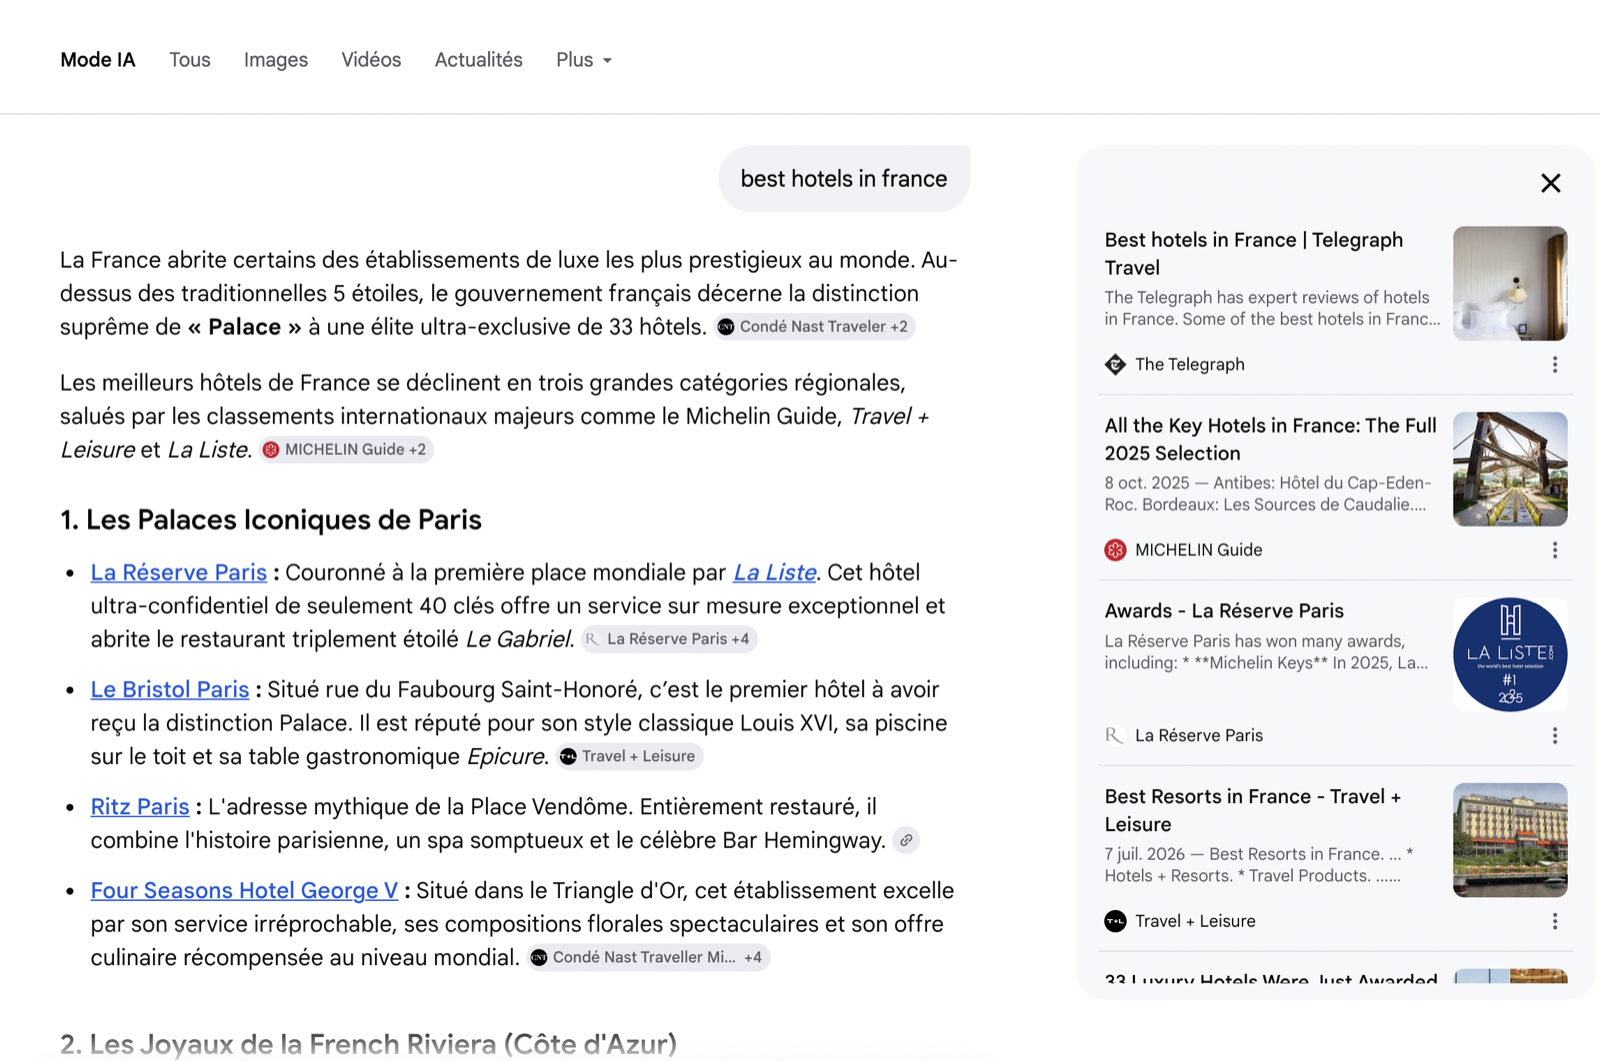This screenshot has width=1600, height=1061.
Task: Switch to the Vidéos tab
Action: coord(371,60)
